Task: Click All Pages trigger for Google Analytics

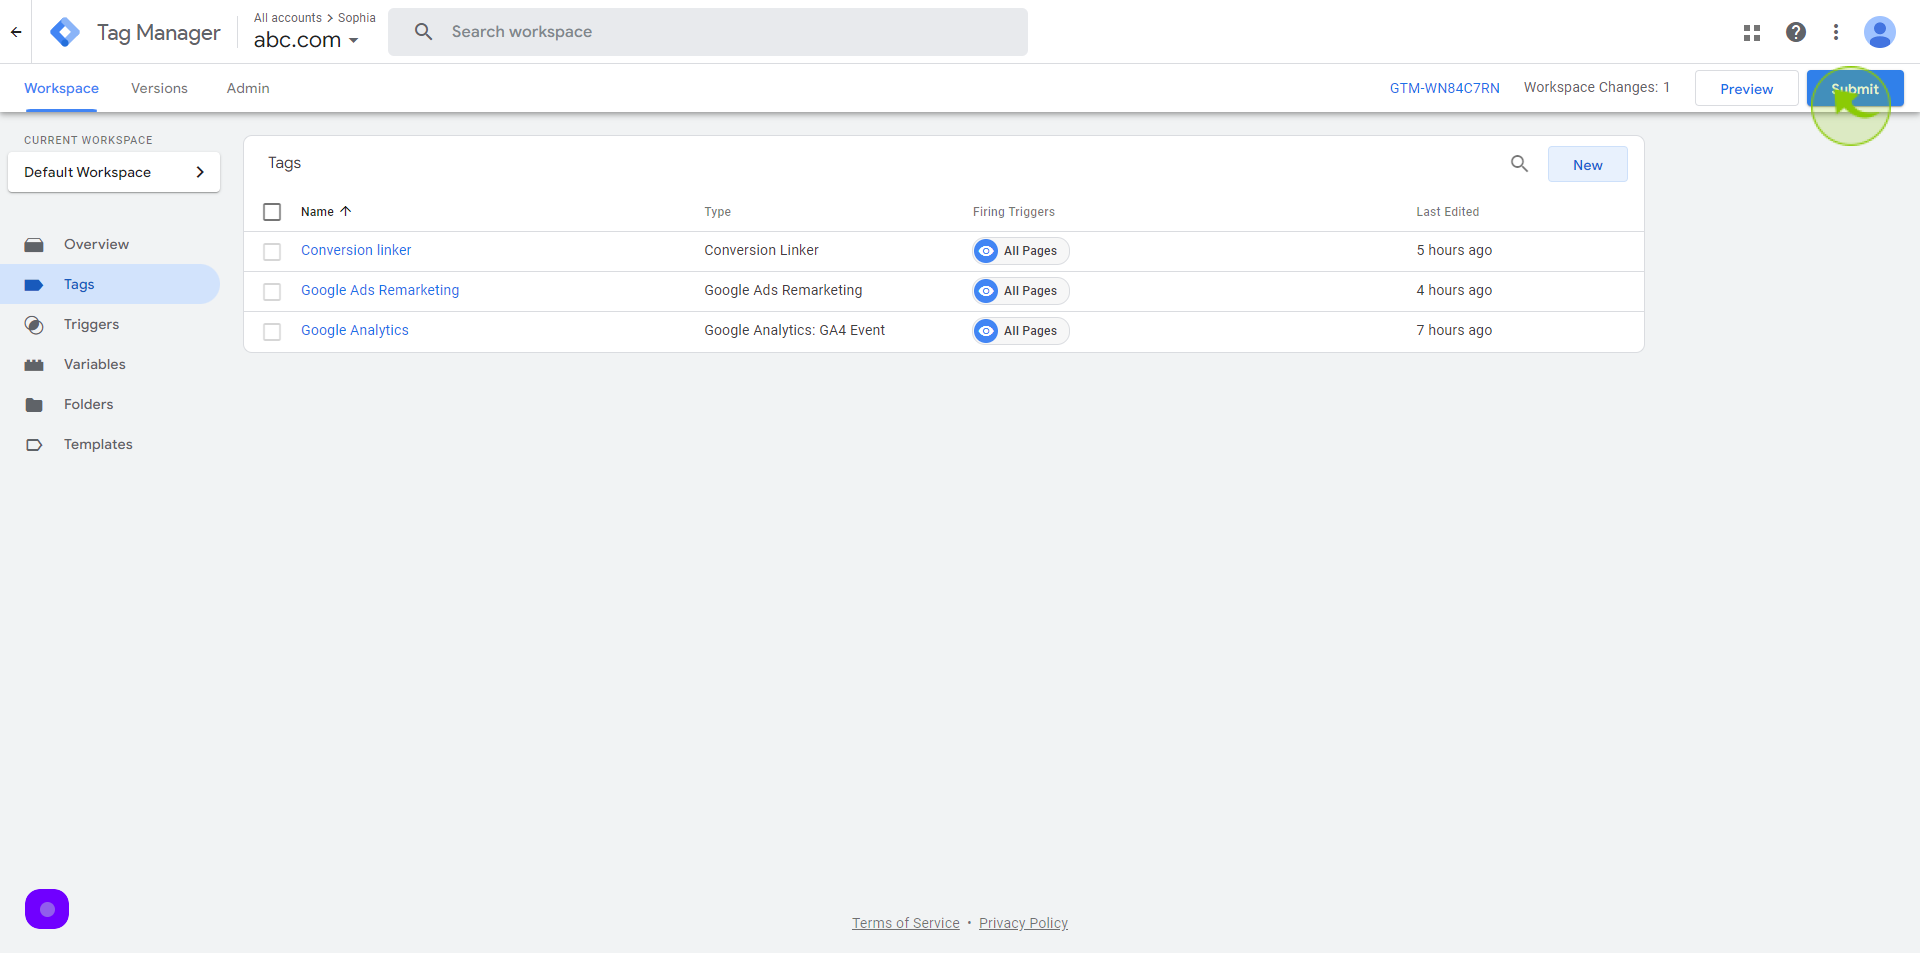Action: pos(1021,331)
